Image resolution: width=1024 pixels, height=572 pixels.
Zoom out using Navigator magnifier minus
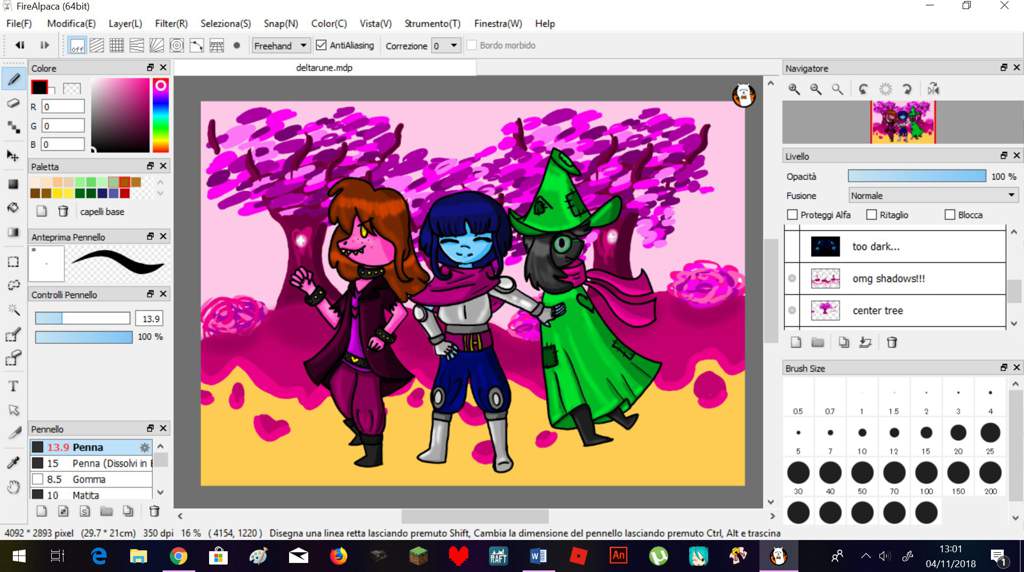click(816, 89)
